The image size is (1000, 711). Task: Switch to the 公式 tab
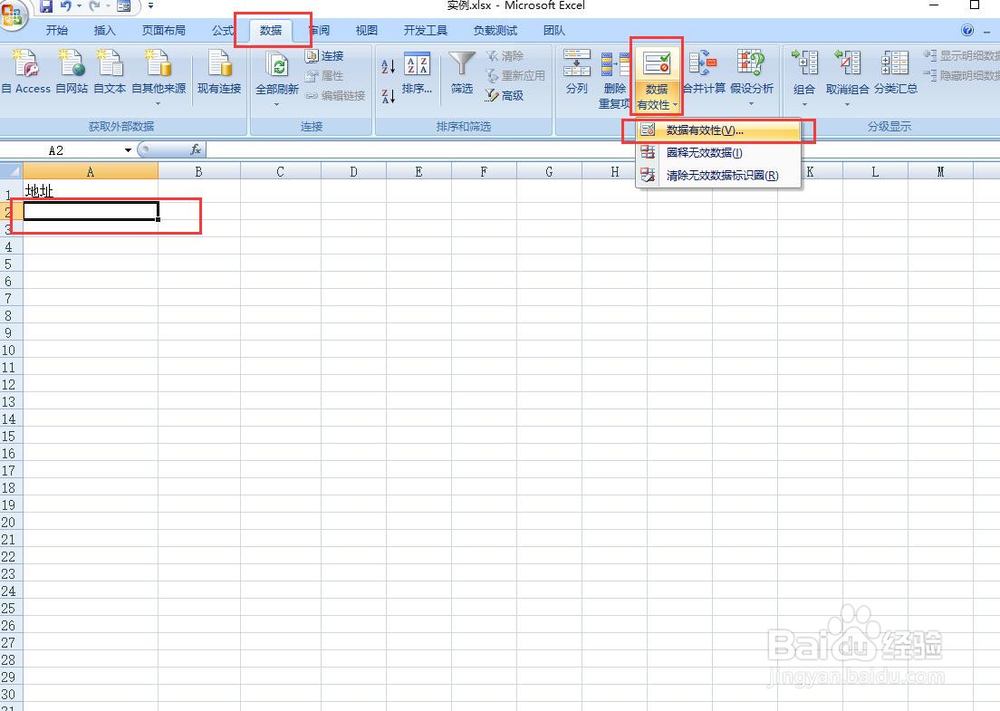pos(223,31)
